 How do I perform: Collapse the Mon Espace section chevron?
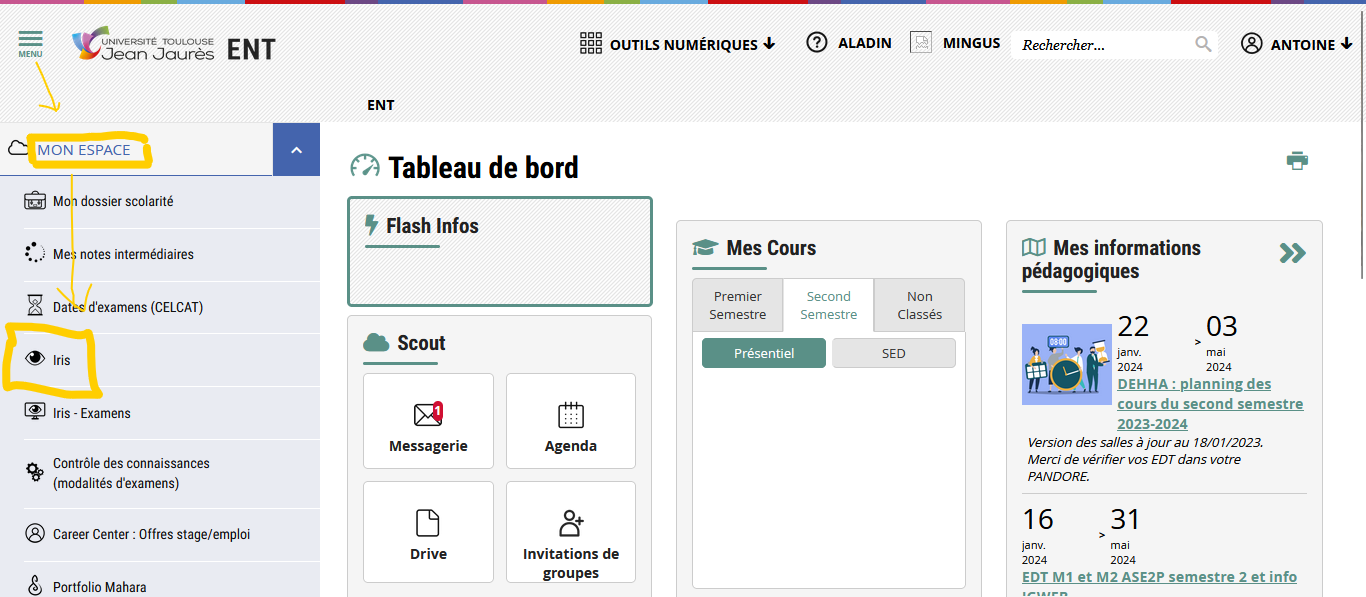[296, 150]
